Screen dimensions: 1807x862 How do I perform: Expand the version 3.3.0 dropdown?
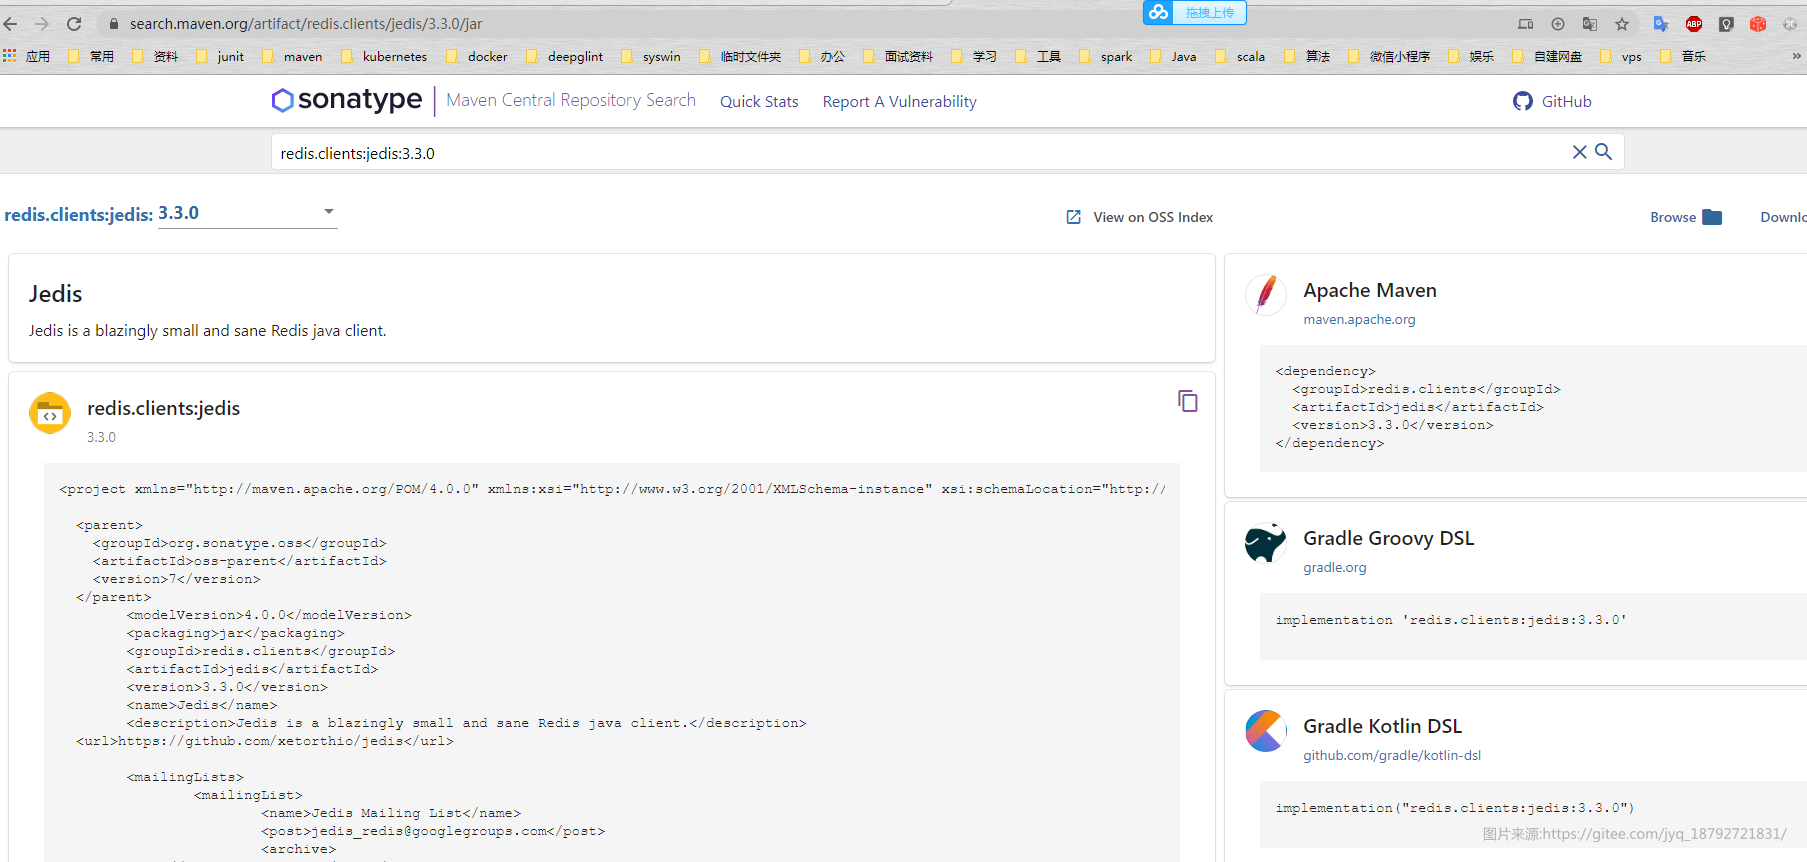(x=328, y=212)
